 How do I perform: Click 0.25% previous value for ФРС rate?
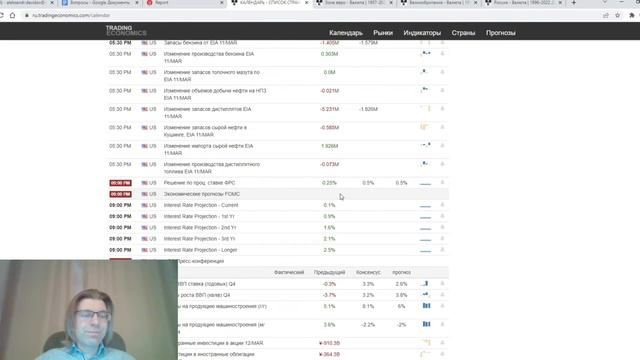pyautogui.click(x=329, y=183)
